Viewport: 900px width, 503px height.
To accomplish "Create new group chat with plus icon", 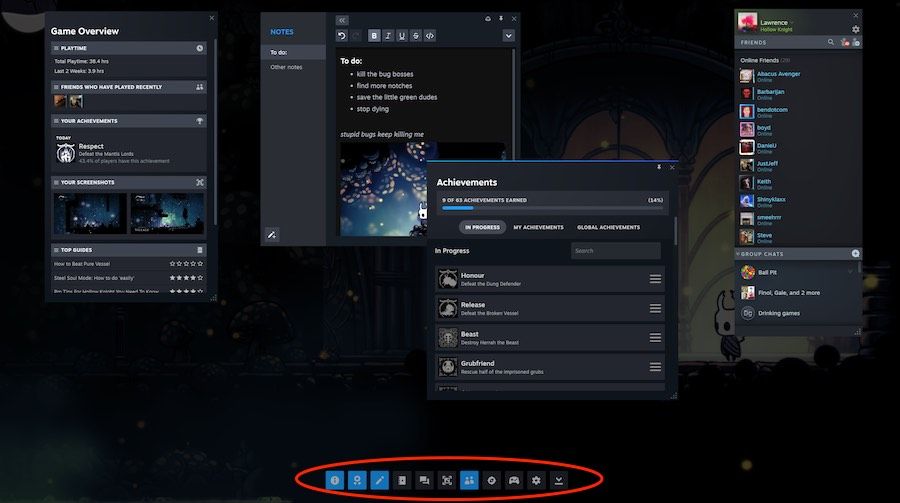I will tap(855, 254).
